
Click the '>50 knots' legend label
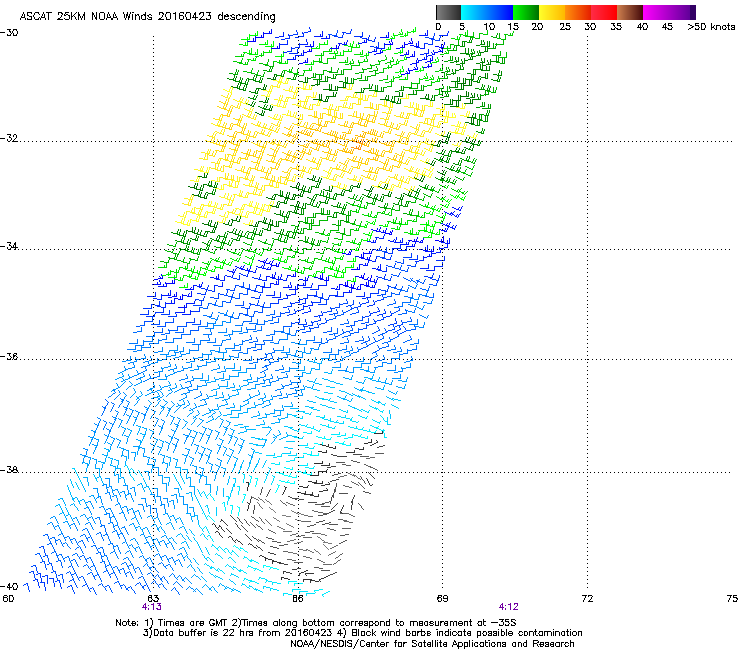coord(711,27)
